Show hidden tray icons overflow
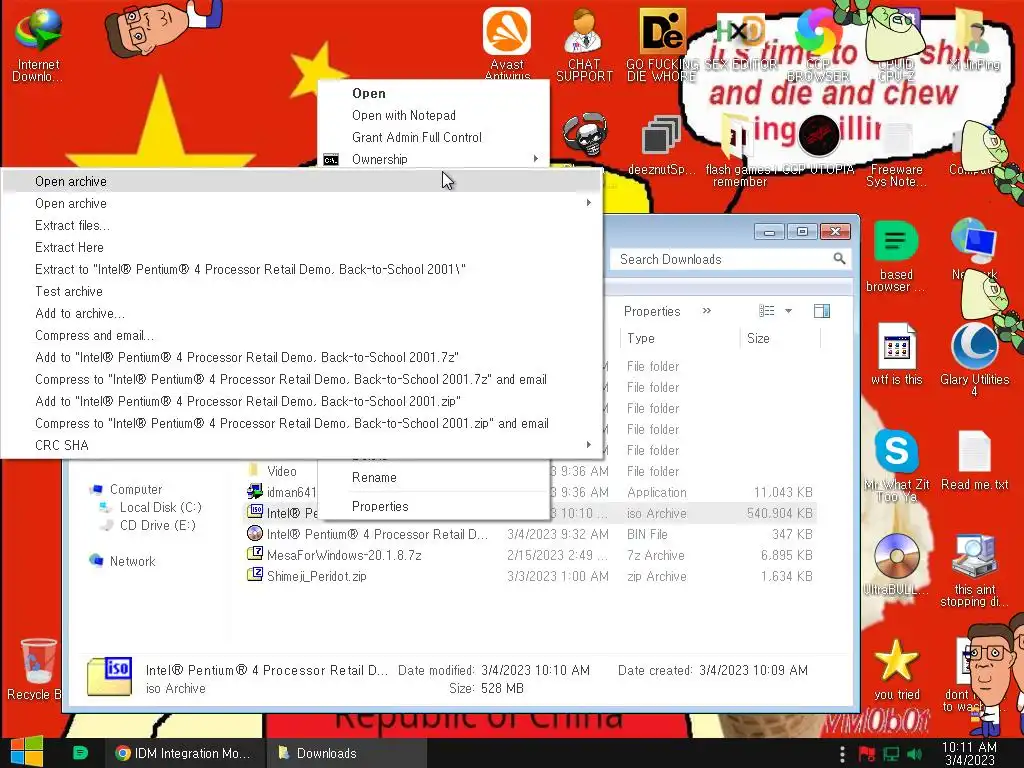Image resolution: width=1024 pixels, height=768 pixels. (x=842, y=754)
